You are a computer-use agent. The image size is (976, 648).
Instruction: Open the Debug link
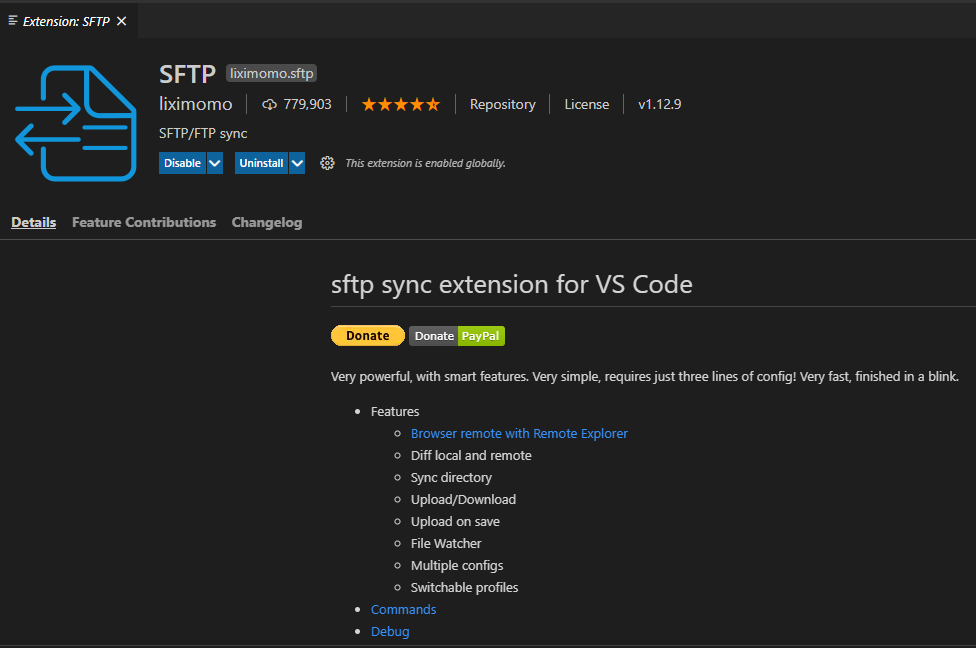pos(390,631)
